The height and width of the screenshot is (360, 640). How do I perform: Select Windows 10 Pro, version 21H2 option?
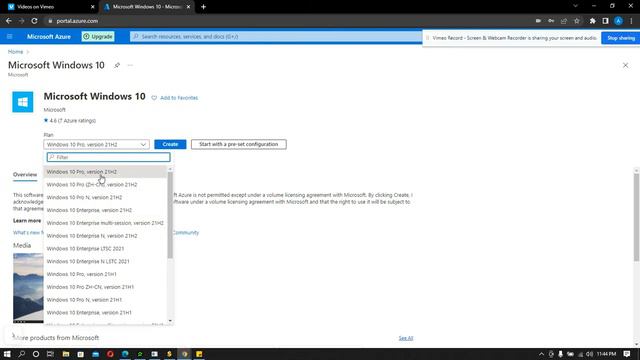pyautogui.click(x=105, y=172)
